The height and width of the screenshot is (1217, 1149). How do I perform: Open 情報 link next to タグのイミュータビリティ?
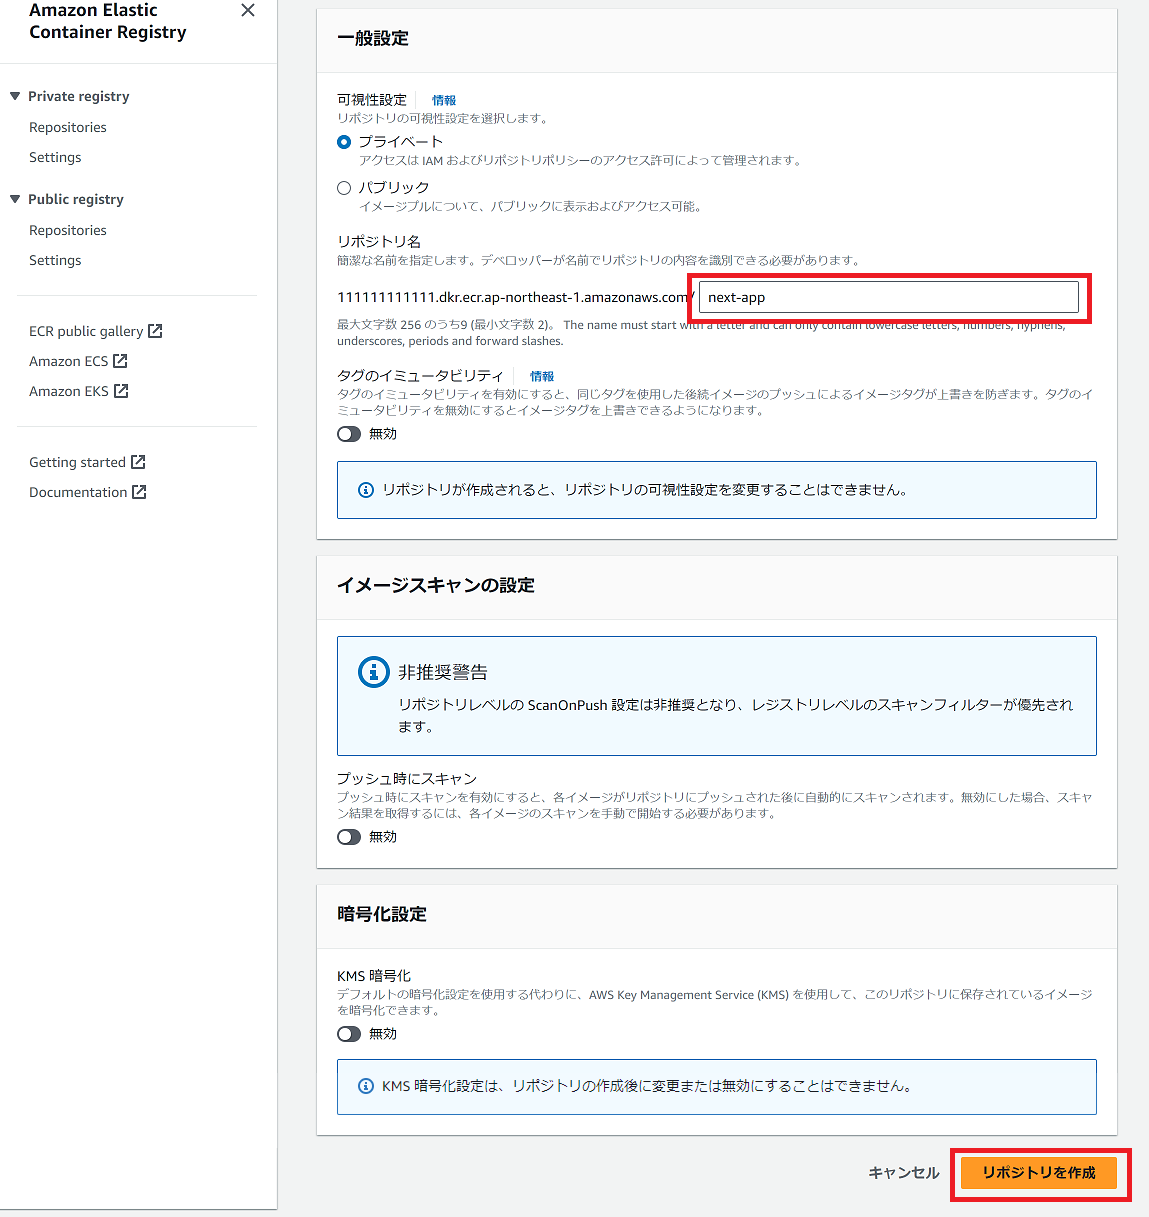pyautogui.click(x=542, y=376)
